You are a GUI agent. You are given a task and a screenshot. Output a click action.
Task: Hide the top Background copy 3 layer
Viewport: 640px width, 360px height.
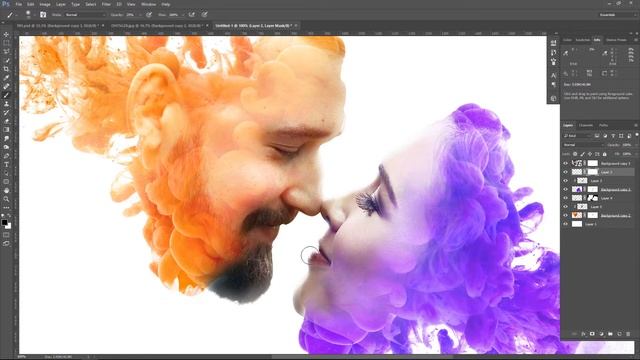(x=565, y=163)
